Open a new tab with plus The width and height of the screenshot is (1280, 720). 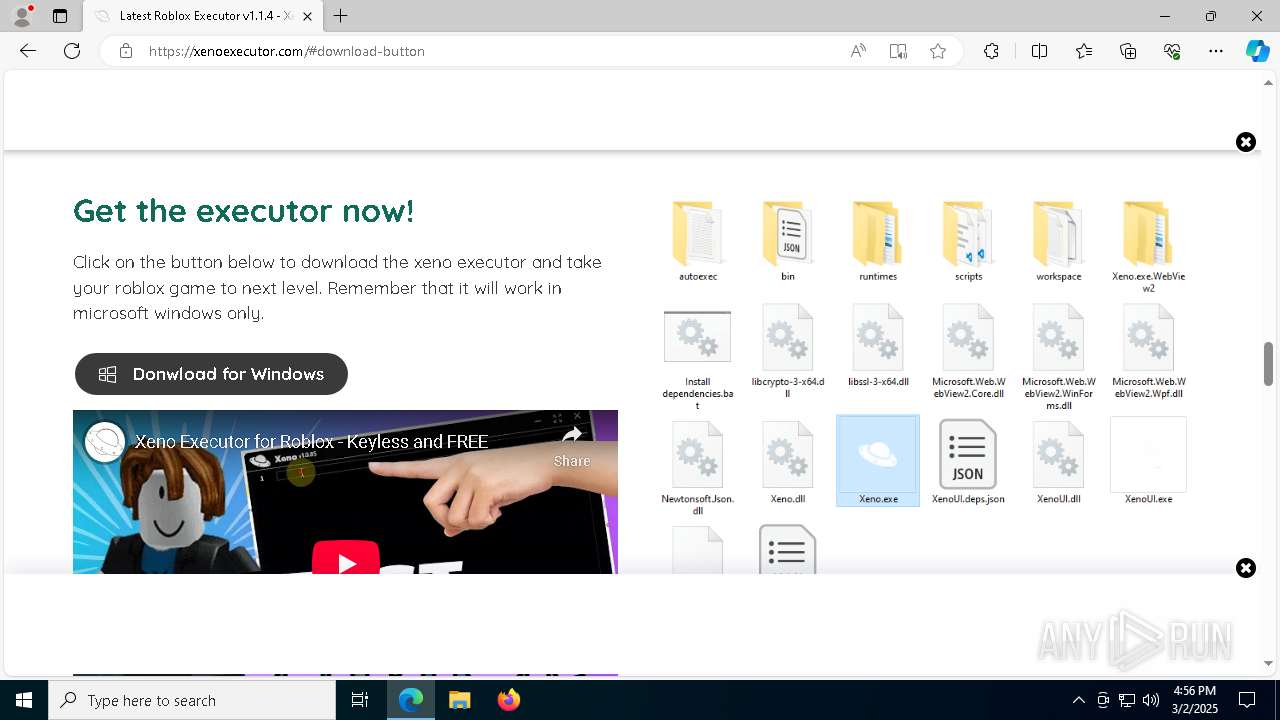tap(341, 16)
